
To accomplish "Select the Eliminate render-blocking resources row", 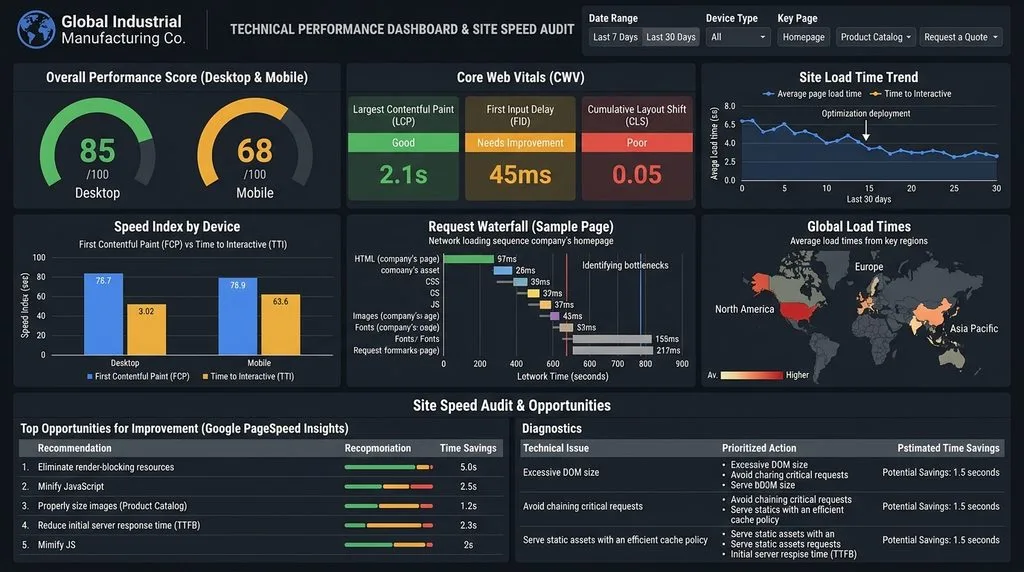I will (261, 467).
